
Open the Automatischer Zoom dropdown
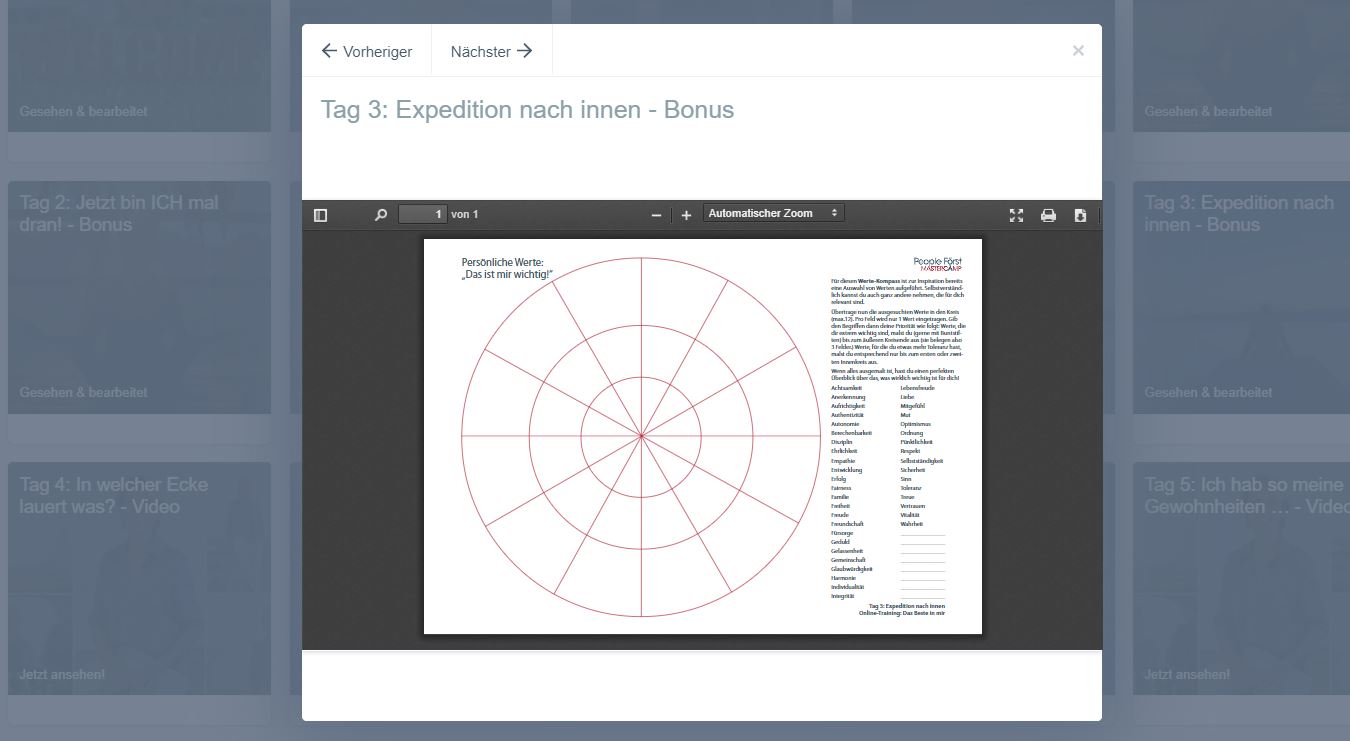click(773, 213)
